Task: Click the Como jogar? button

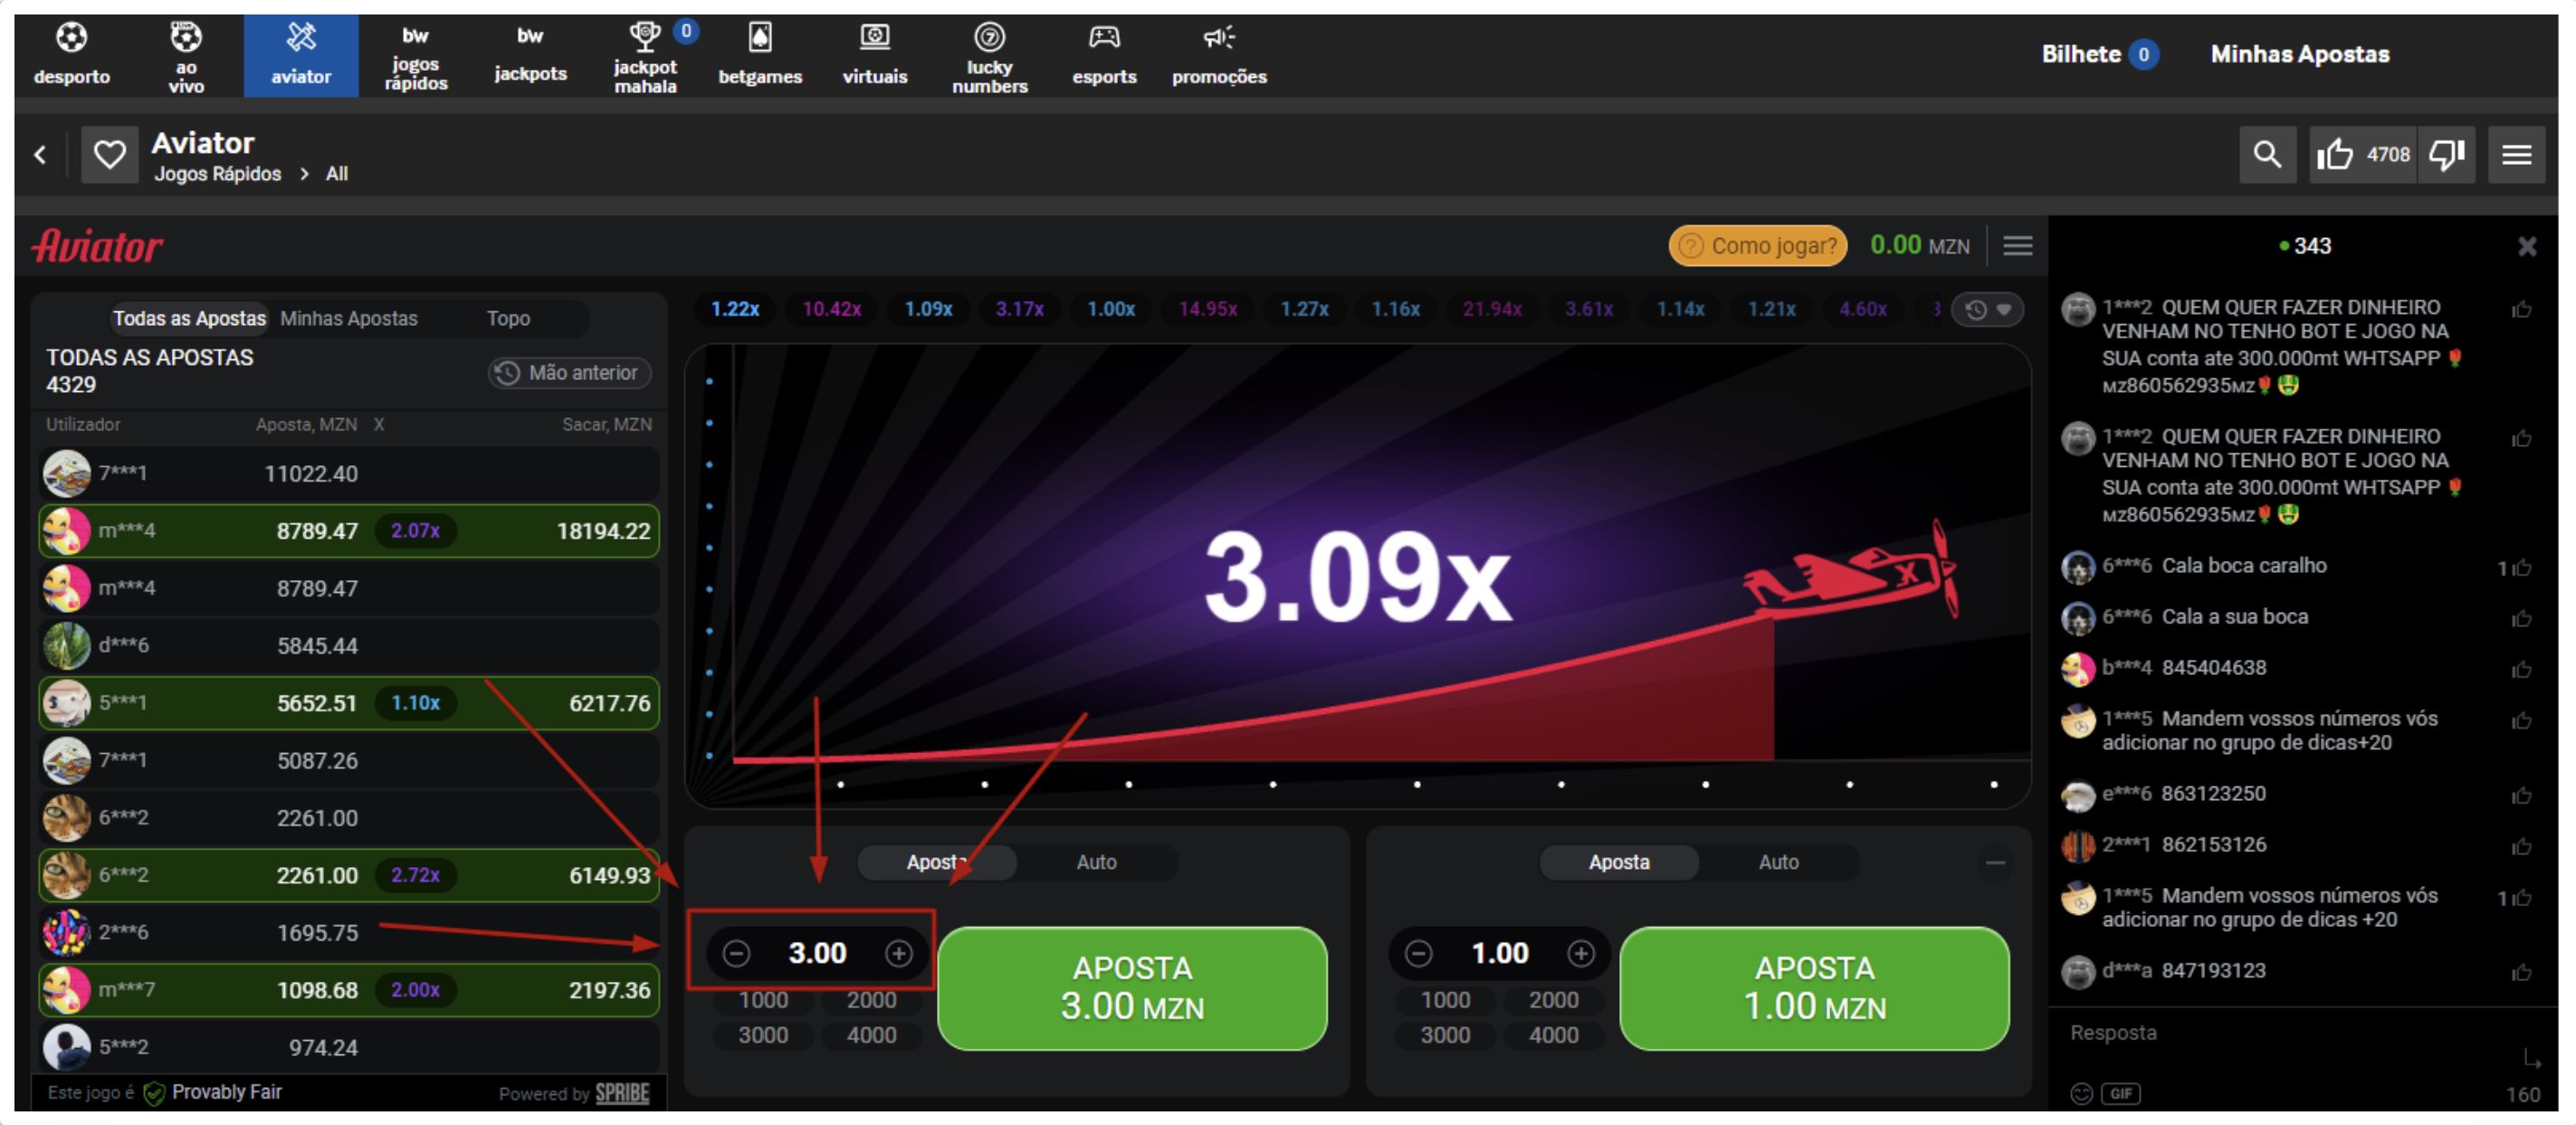Action: [x=1757, y=246]
